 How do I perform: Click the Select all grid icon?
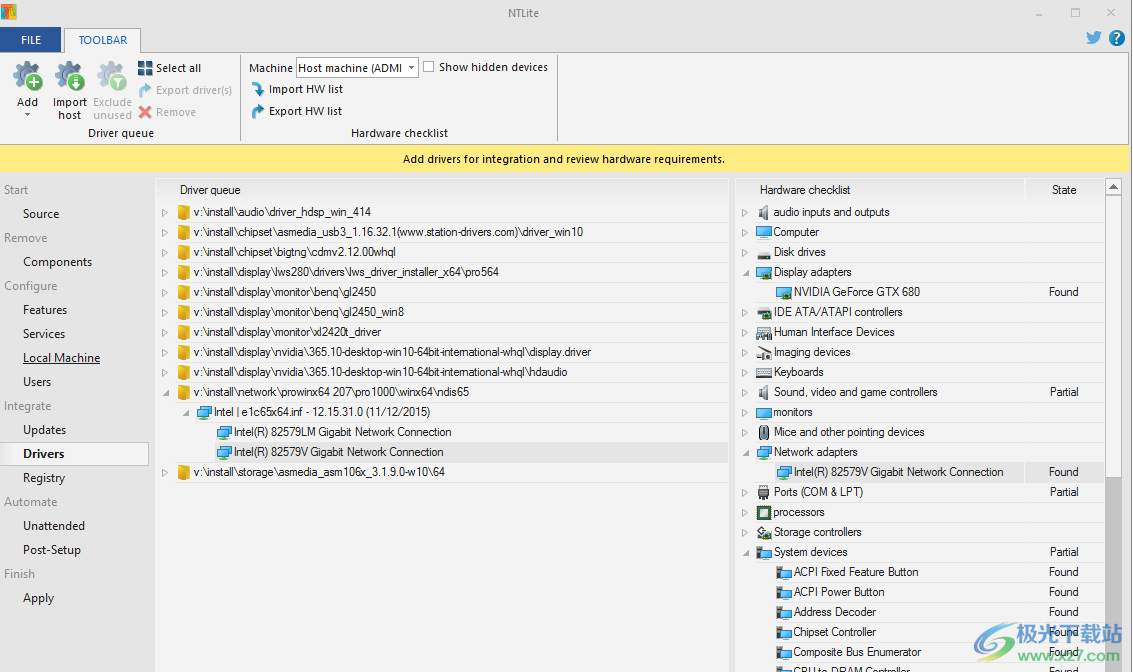coord(145,68)
